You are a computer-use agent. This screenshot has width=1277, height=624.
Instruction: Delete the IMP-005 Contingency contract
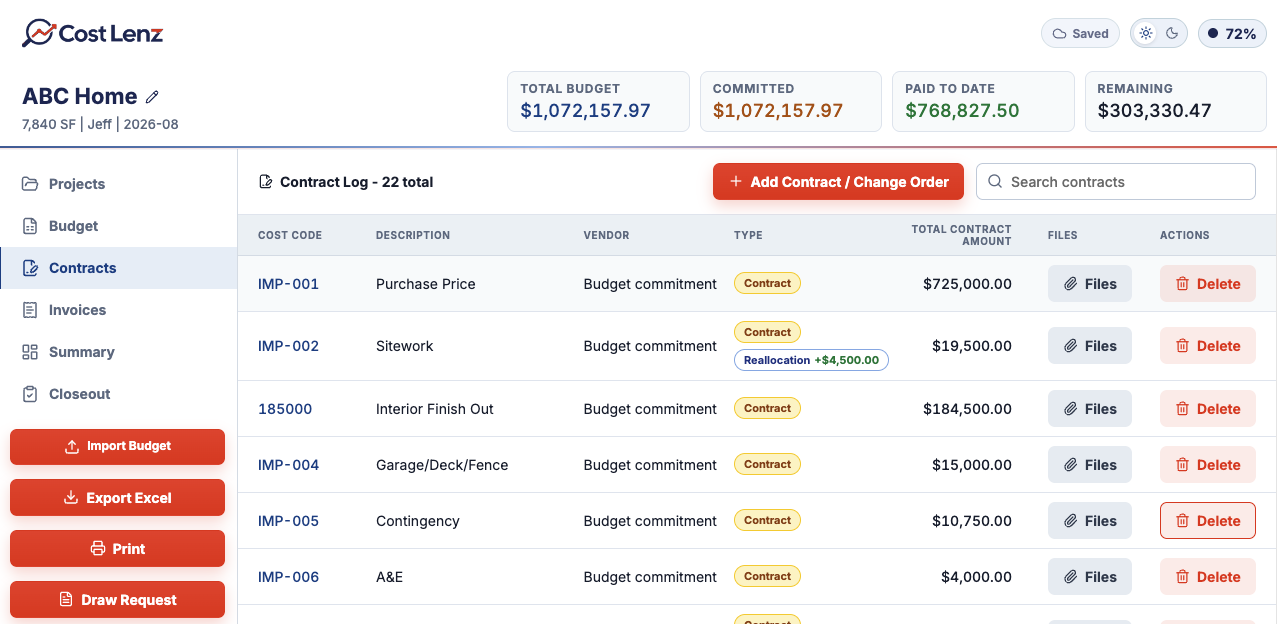(1208, 521)
